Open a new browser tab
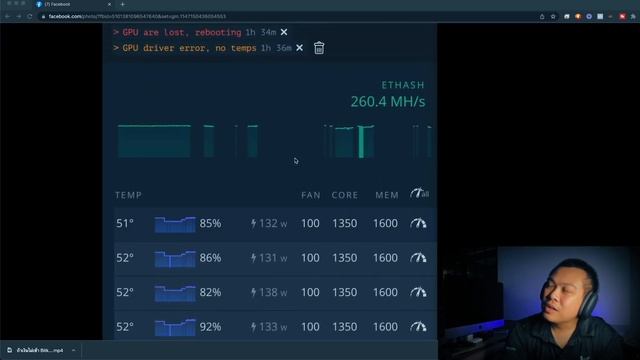Screen dimensions: 640x360 click(x=122, y=4)
